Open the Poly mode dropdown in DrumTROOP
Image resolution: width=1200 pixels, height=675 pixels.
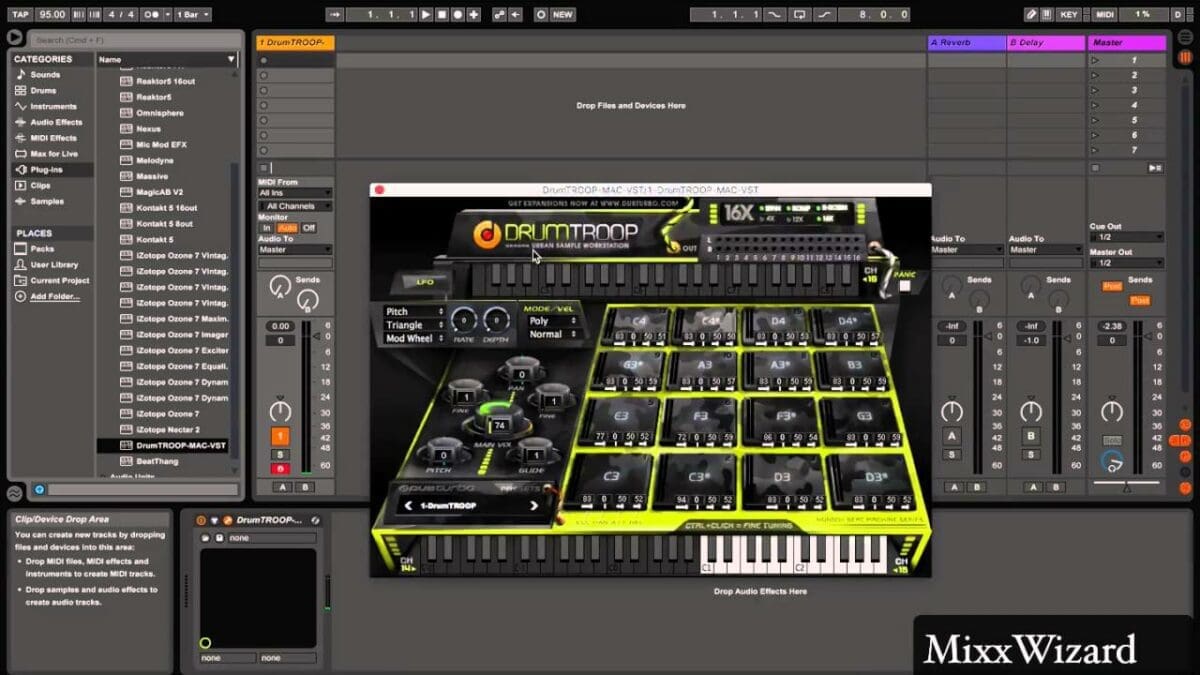pyautogui.click(x=554, y=322)
